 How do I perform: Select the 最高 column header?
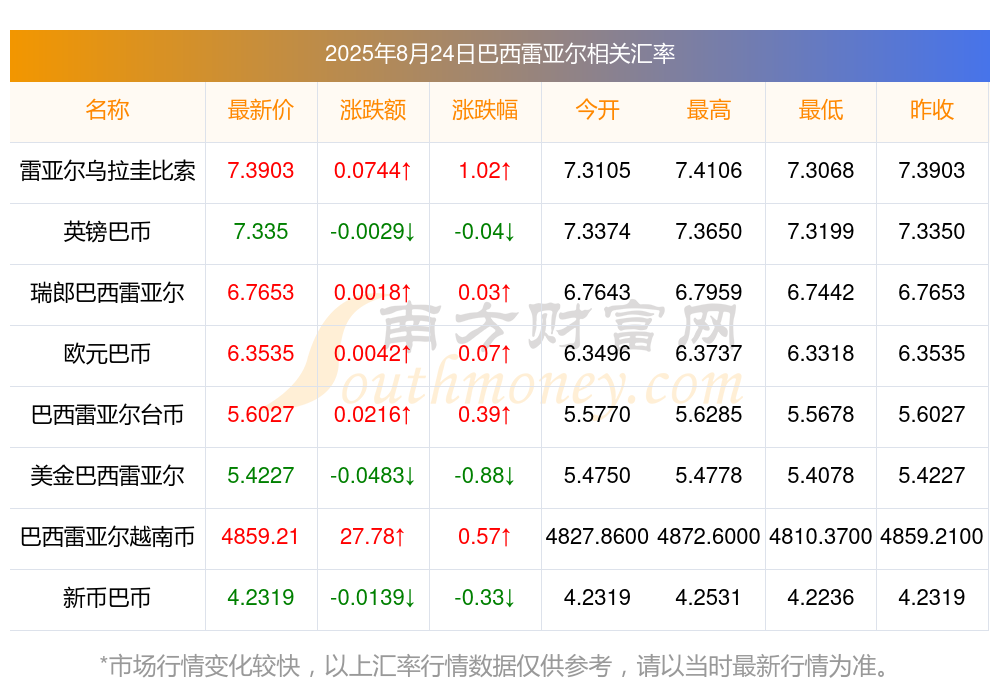pyautogui.click(x=709, y=110)
